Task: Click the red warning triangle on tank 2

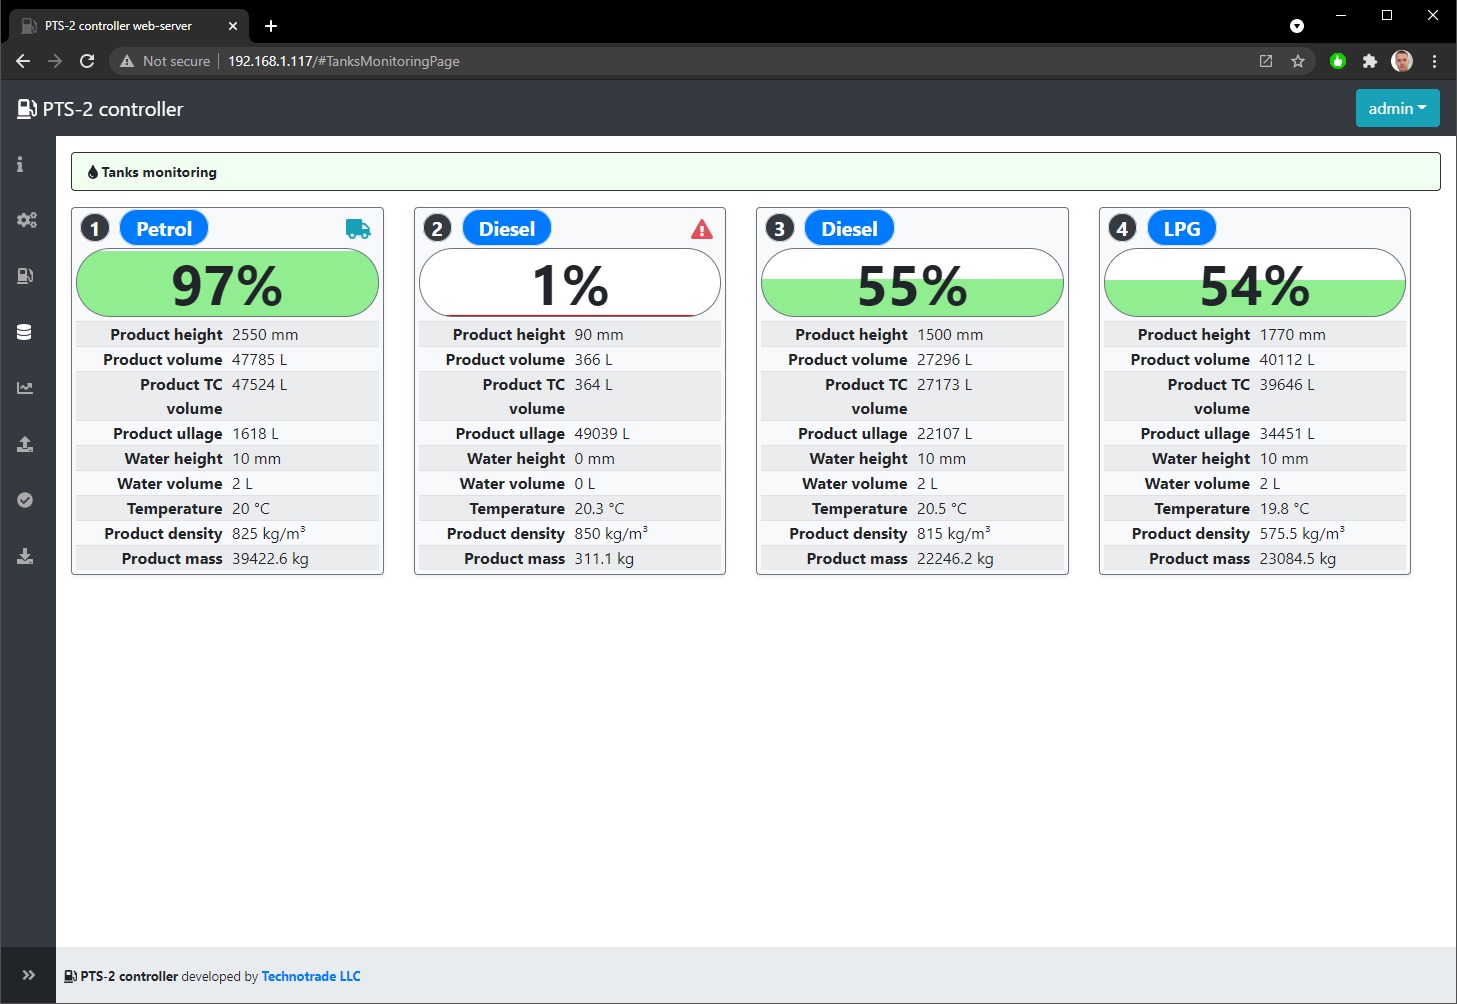Action: pyautogui.click(x=702, y=230)
